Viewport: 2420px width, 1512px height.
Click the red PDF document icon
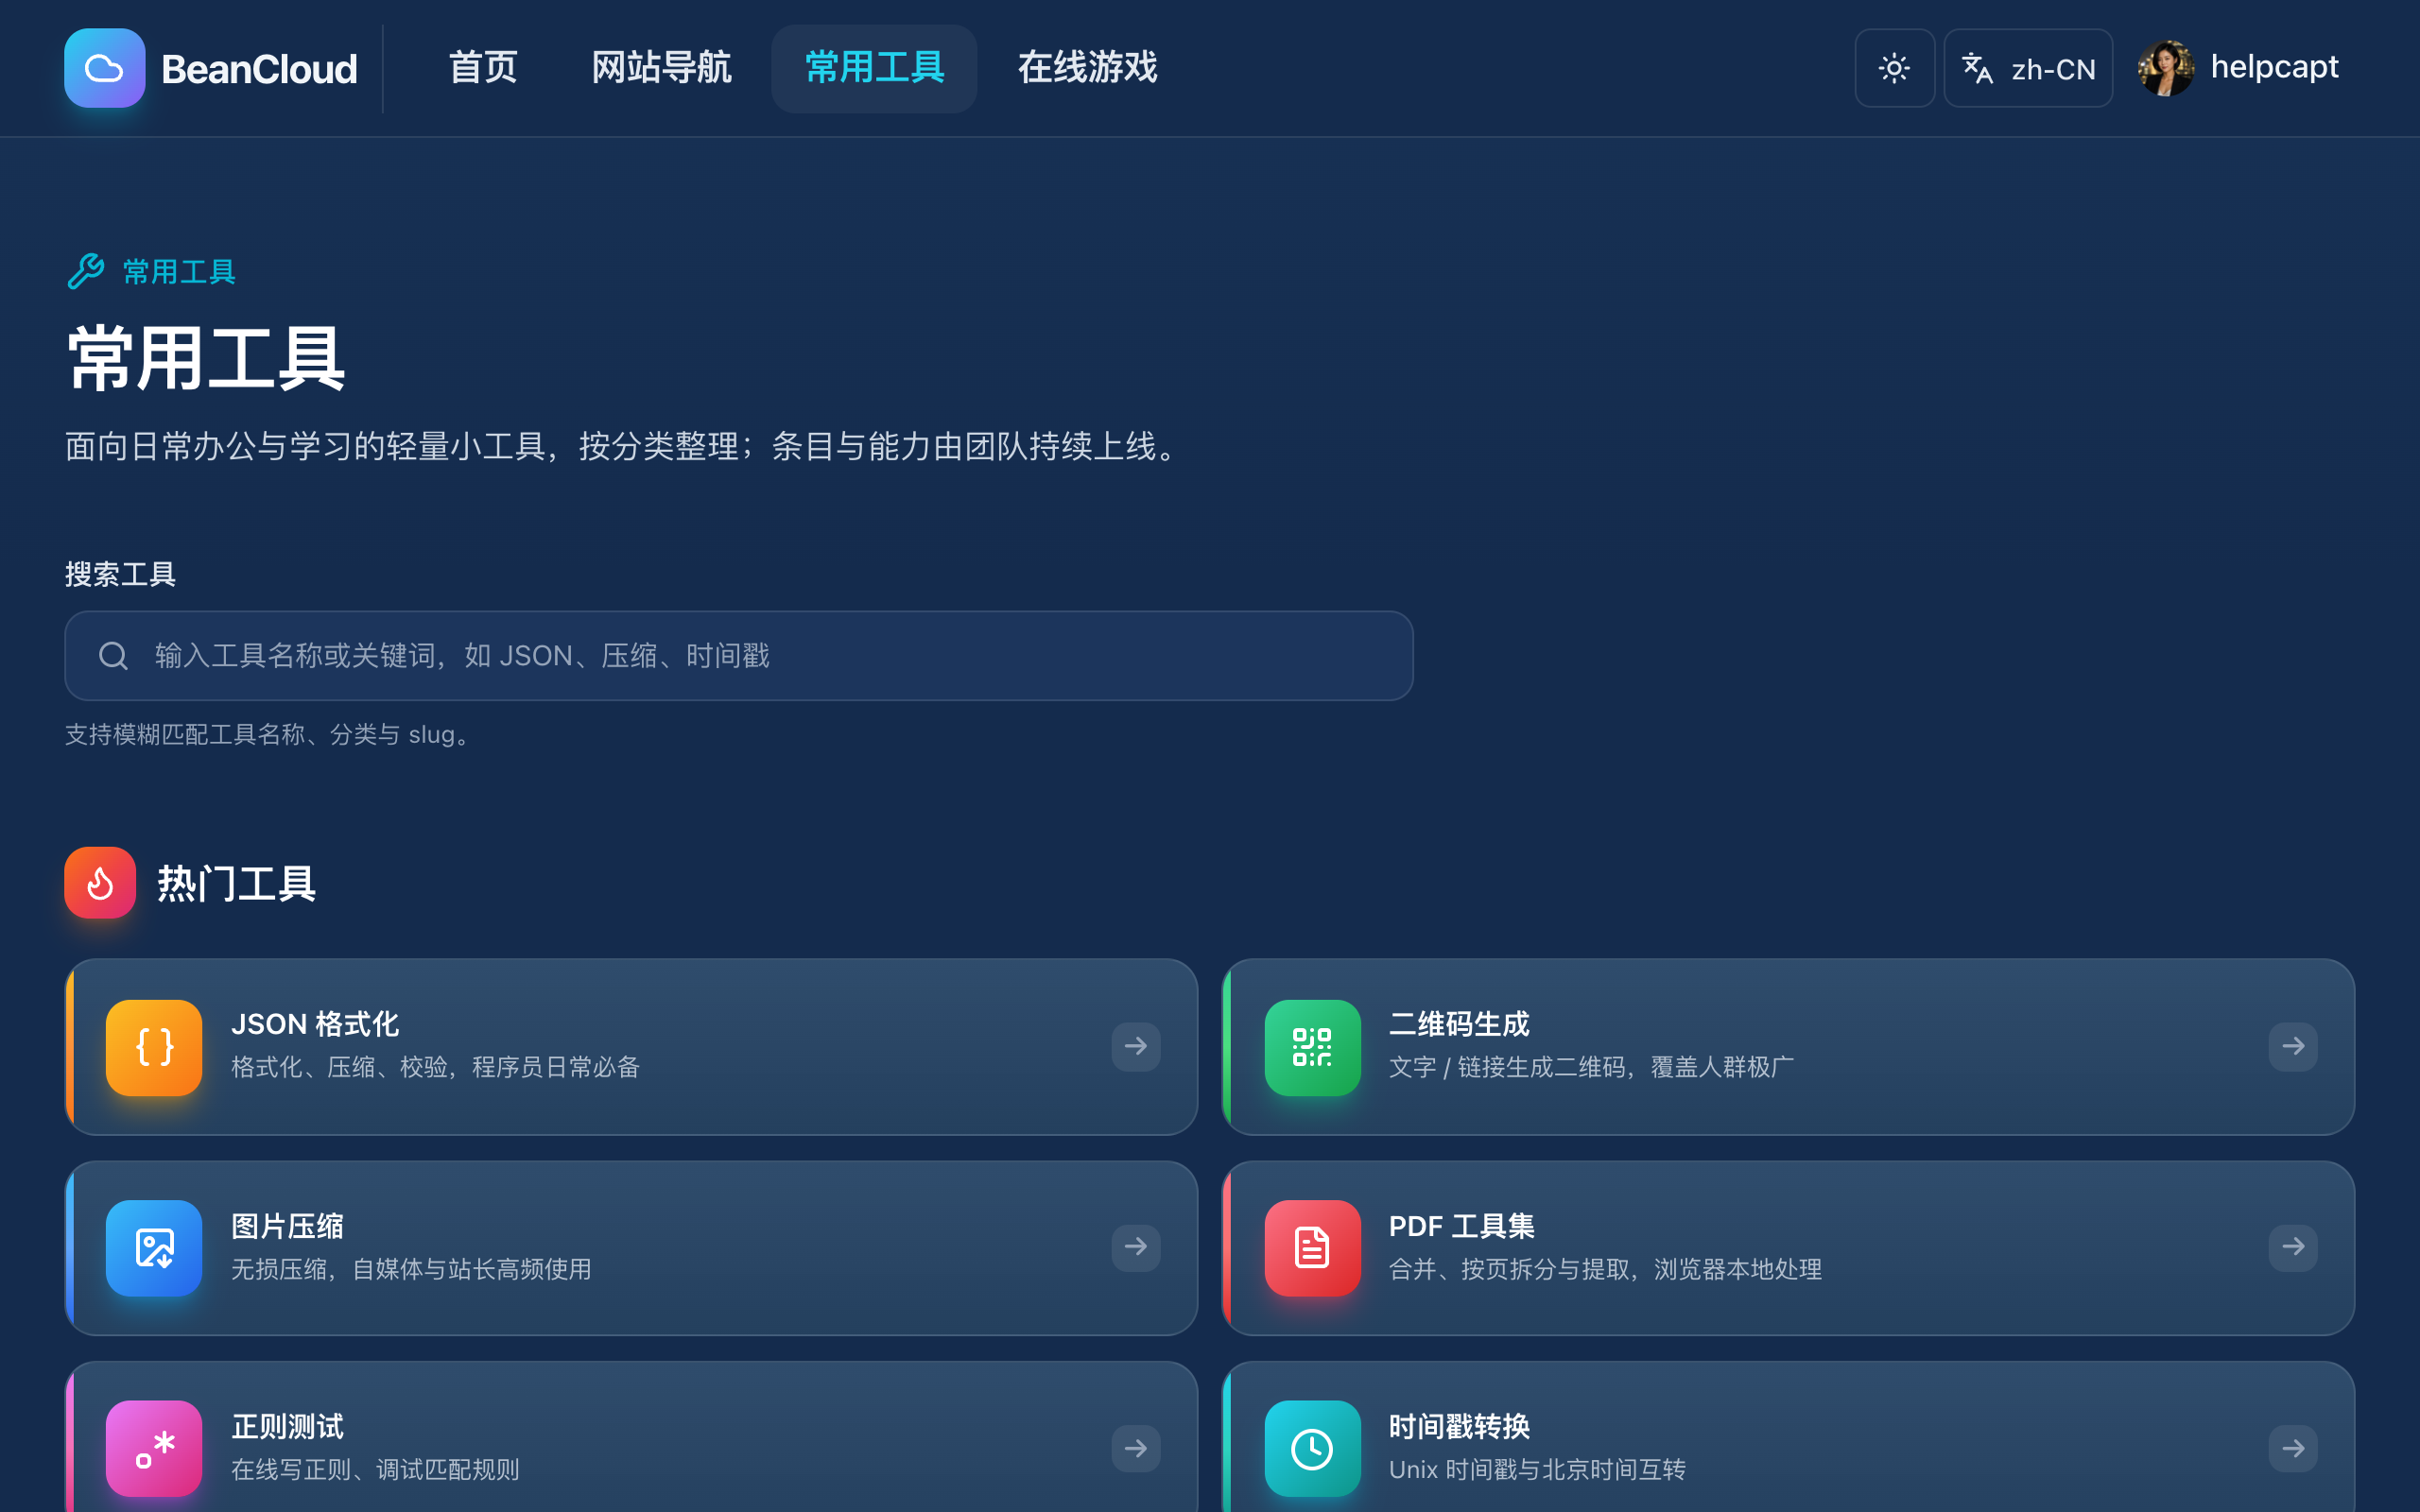pos(1312,1248)
